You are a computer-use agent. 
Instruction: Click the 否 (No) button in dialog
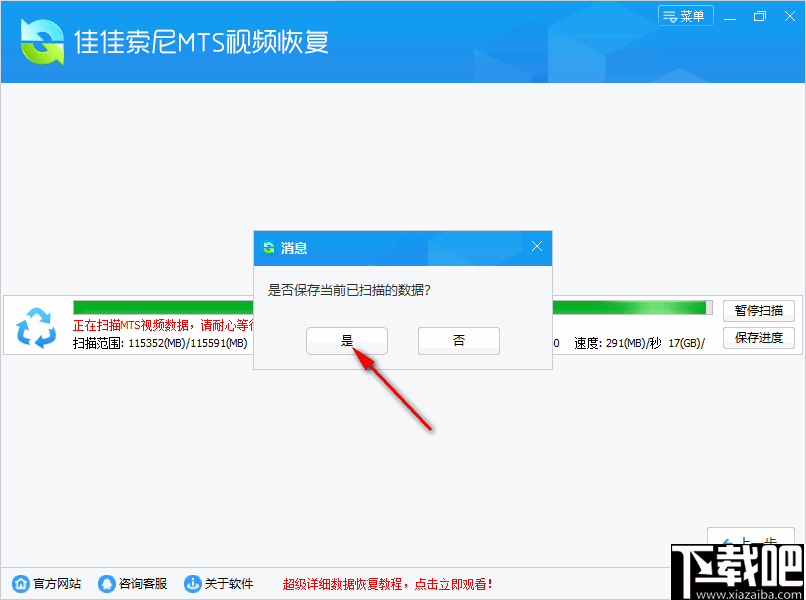click(x=459, y=340)
